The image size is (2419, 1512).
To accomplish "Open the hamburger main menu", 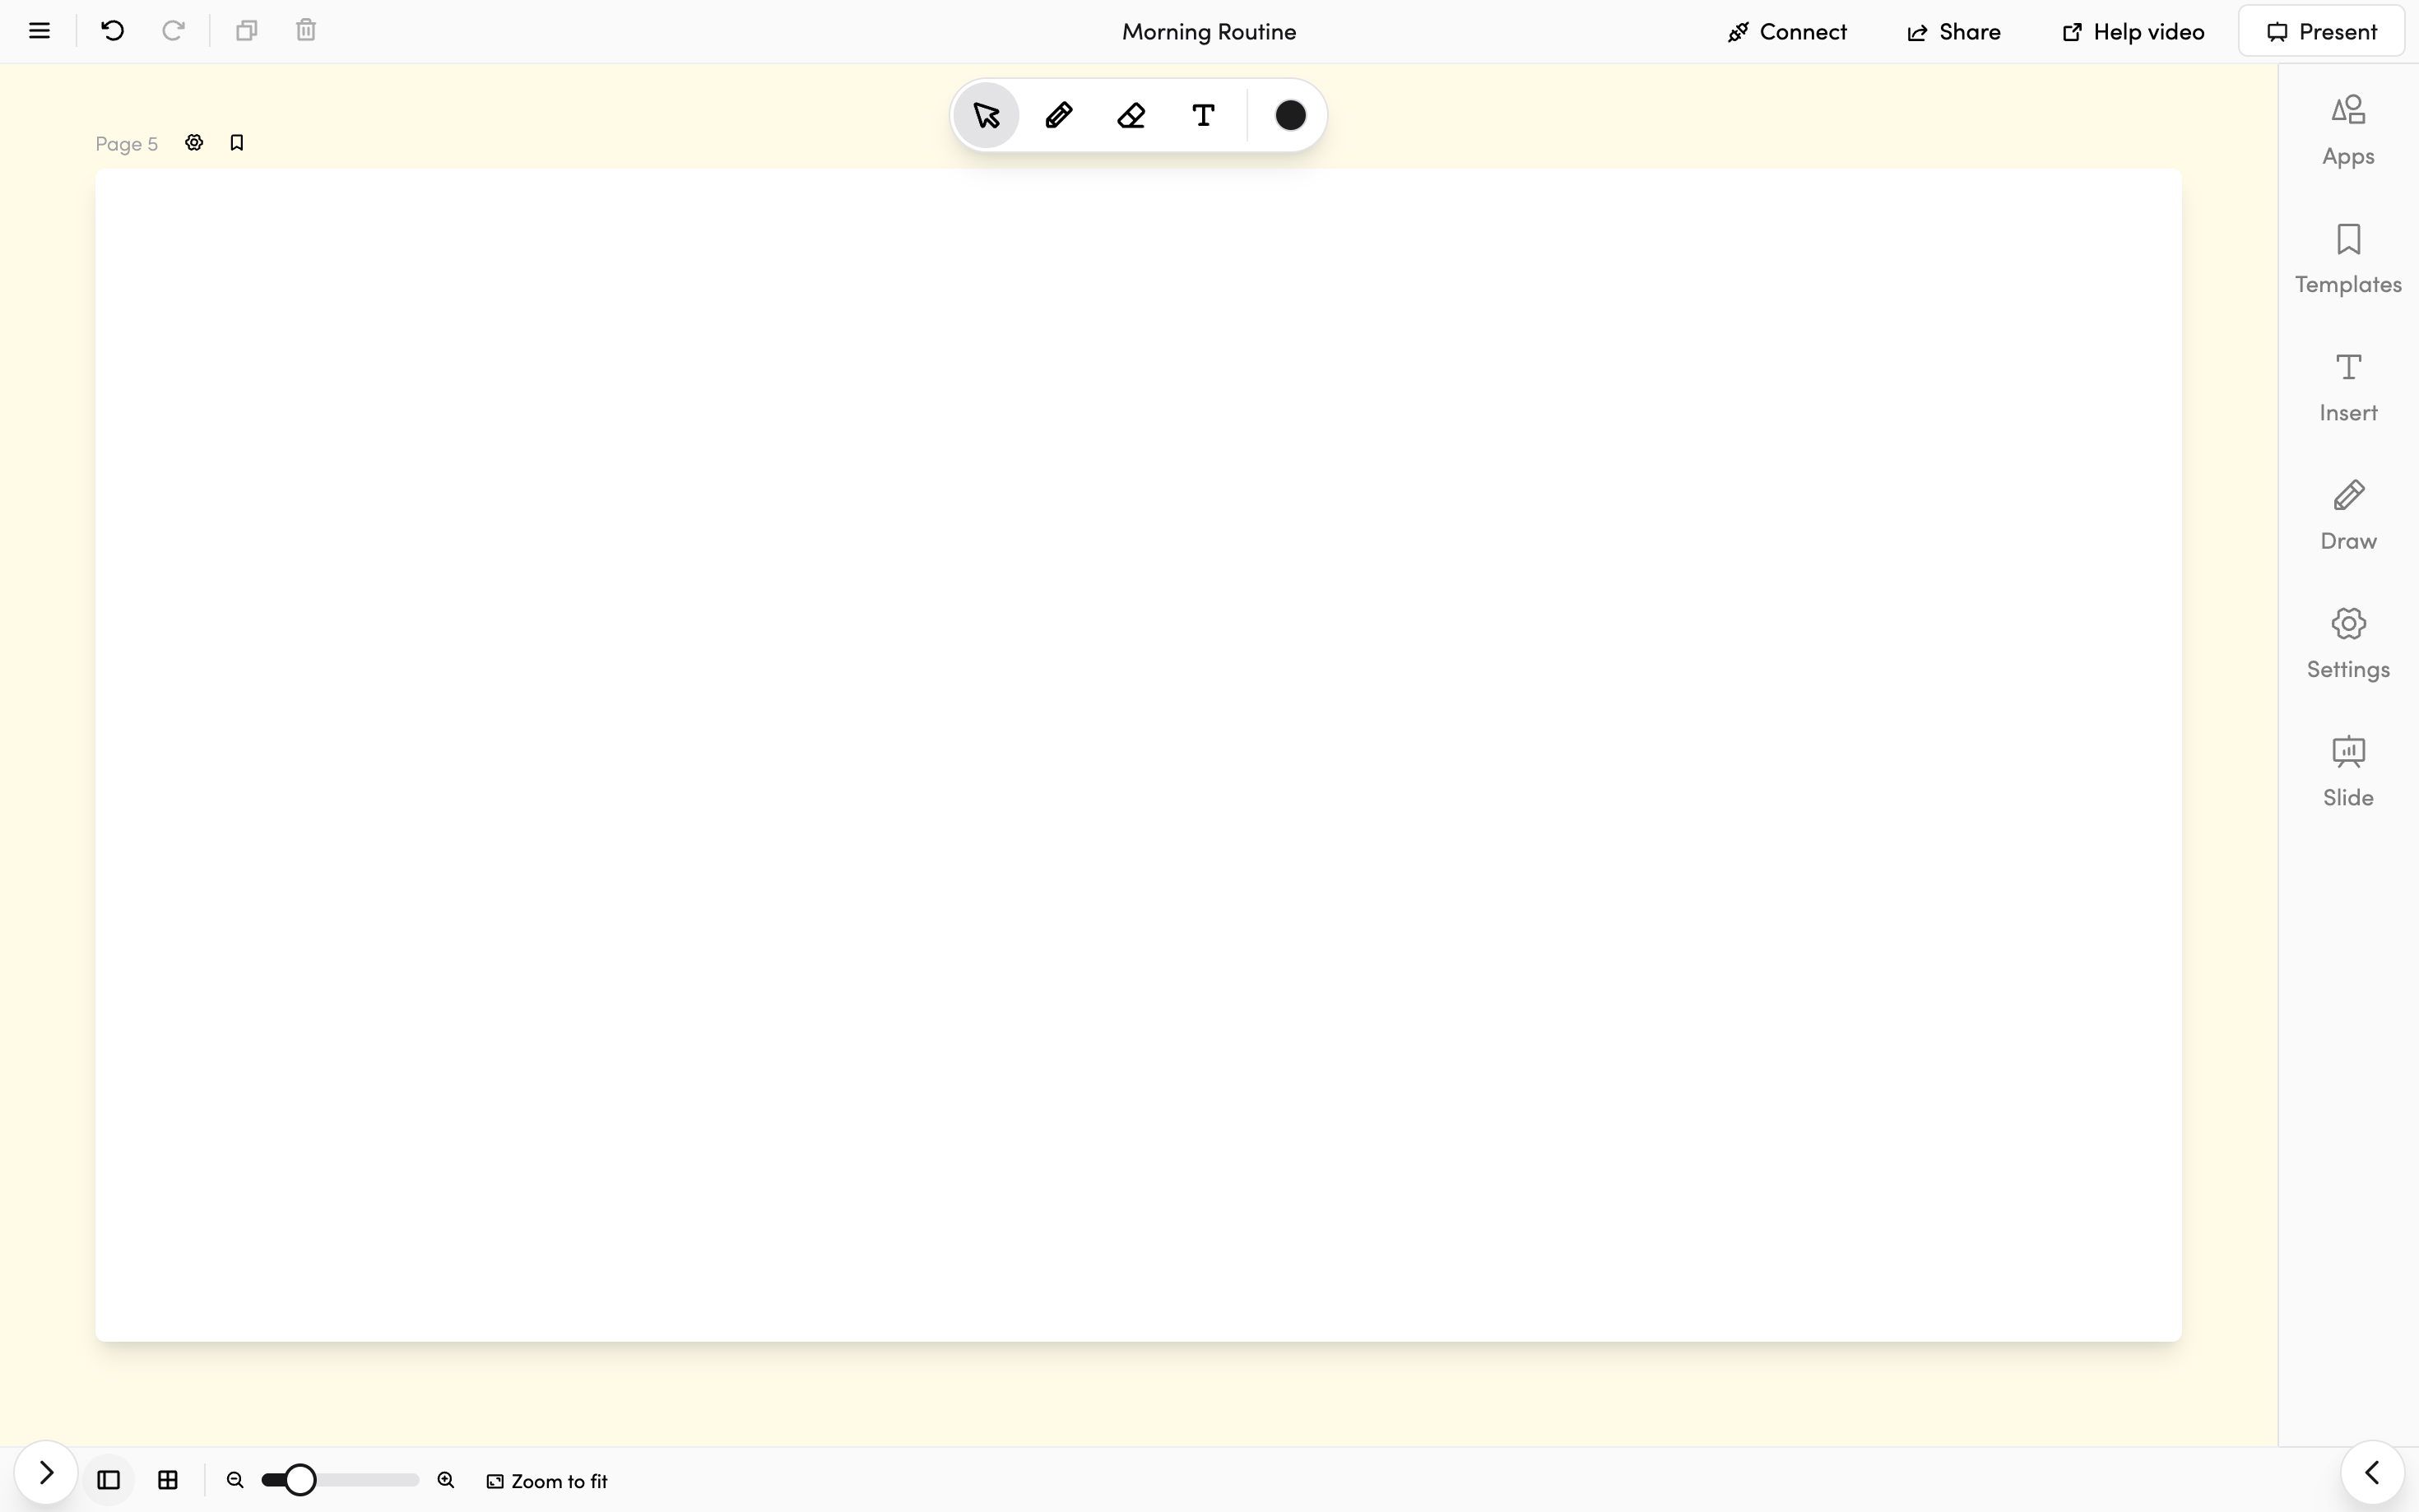I will 39,31.
